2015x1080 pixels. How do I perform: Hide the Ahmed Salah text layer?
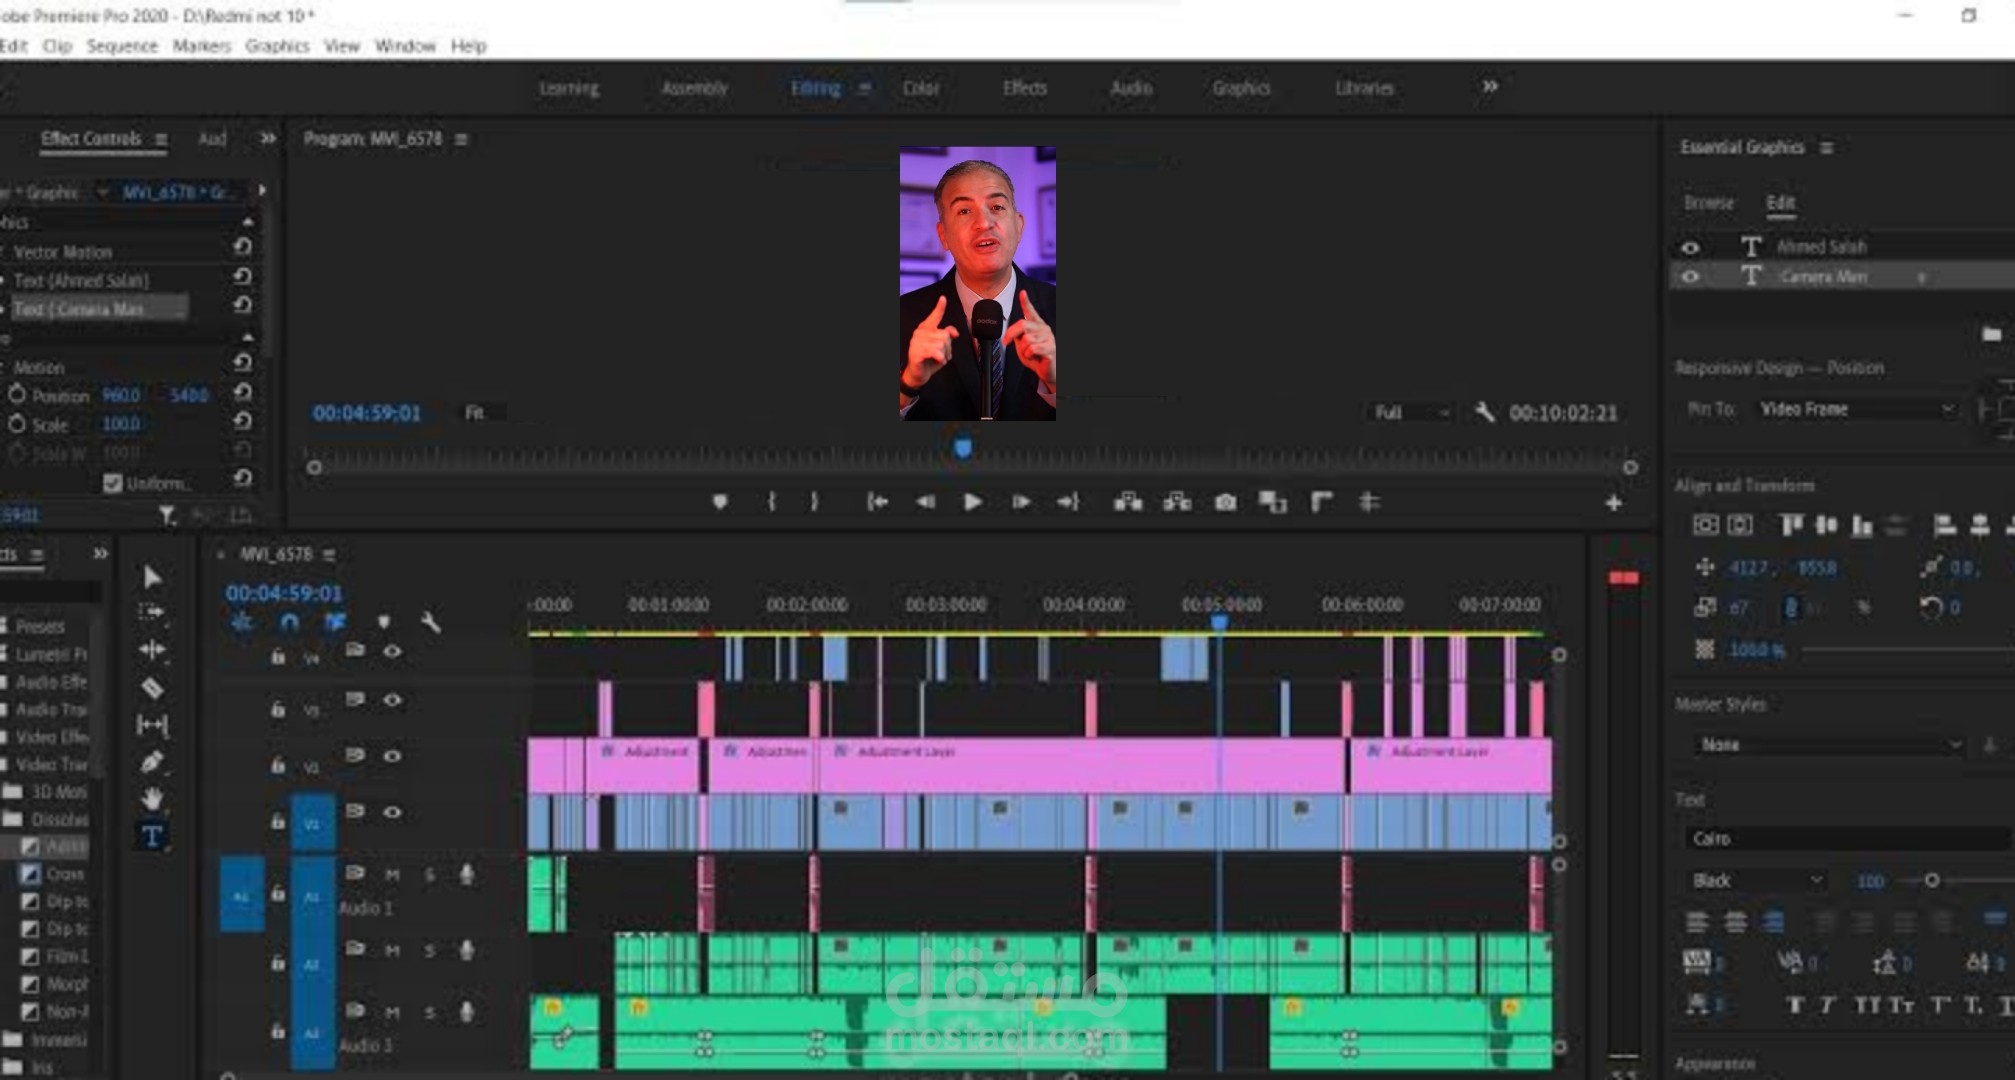click(1690, 247)
